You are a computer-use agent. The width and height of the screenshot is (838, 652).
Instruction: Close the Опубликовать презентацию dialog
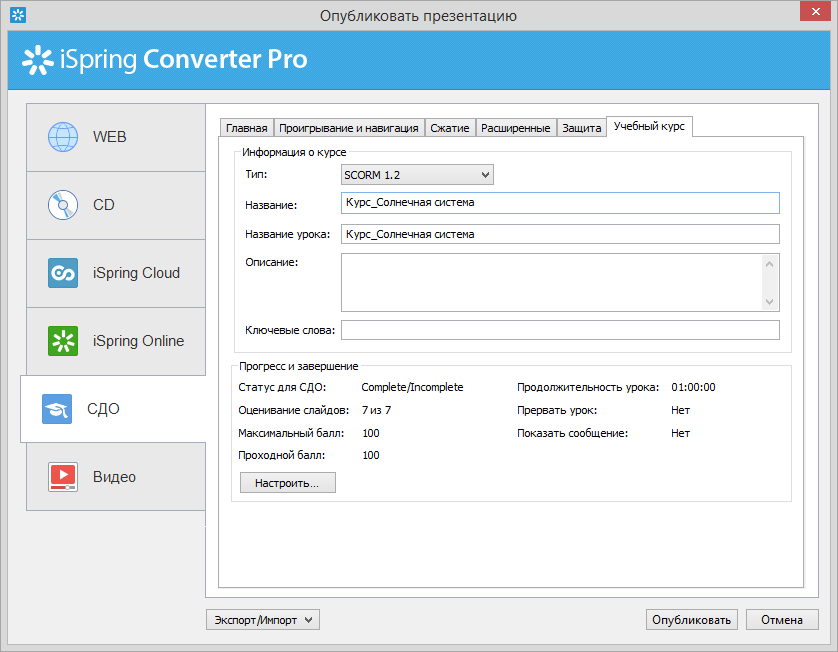click(x=815, y=12)
